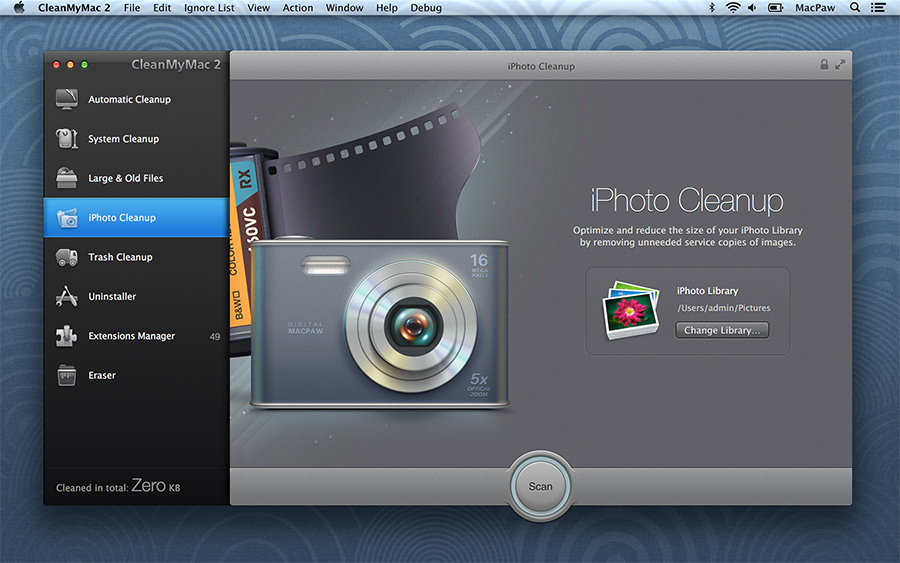Open the Edit menu

coord(162,7)
